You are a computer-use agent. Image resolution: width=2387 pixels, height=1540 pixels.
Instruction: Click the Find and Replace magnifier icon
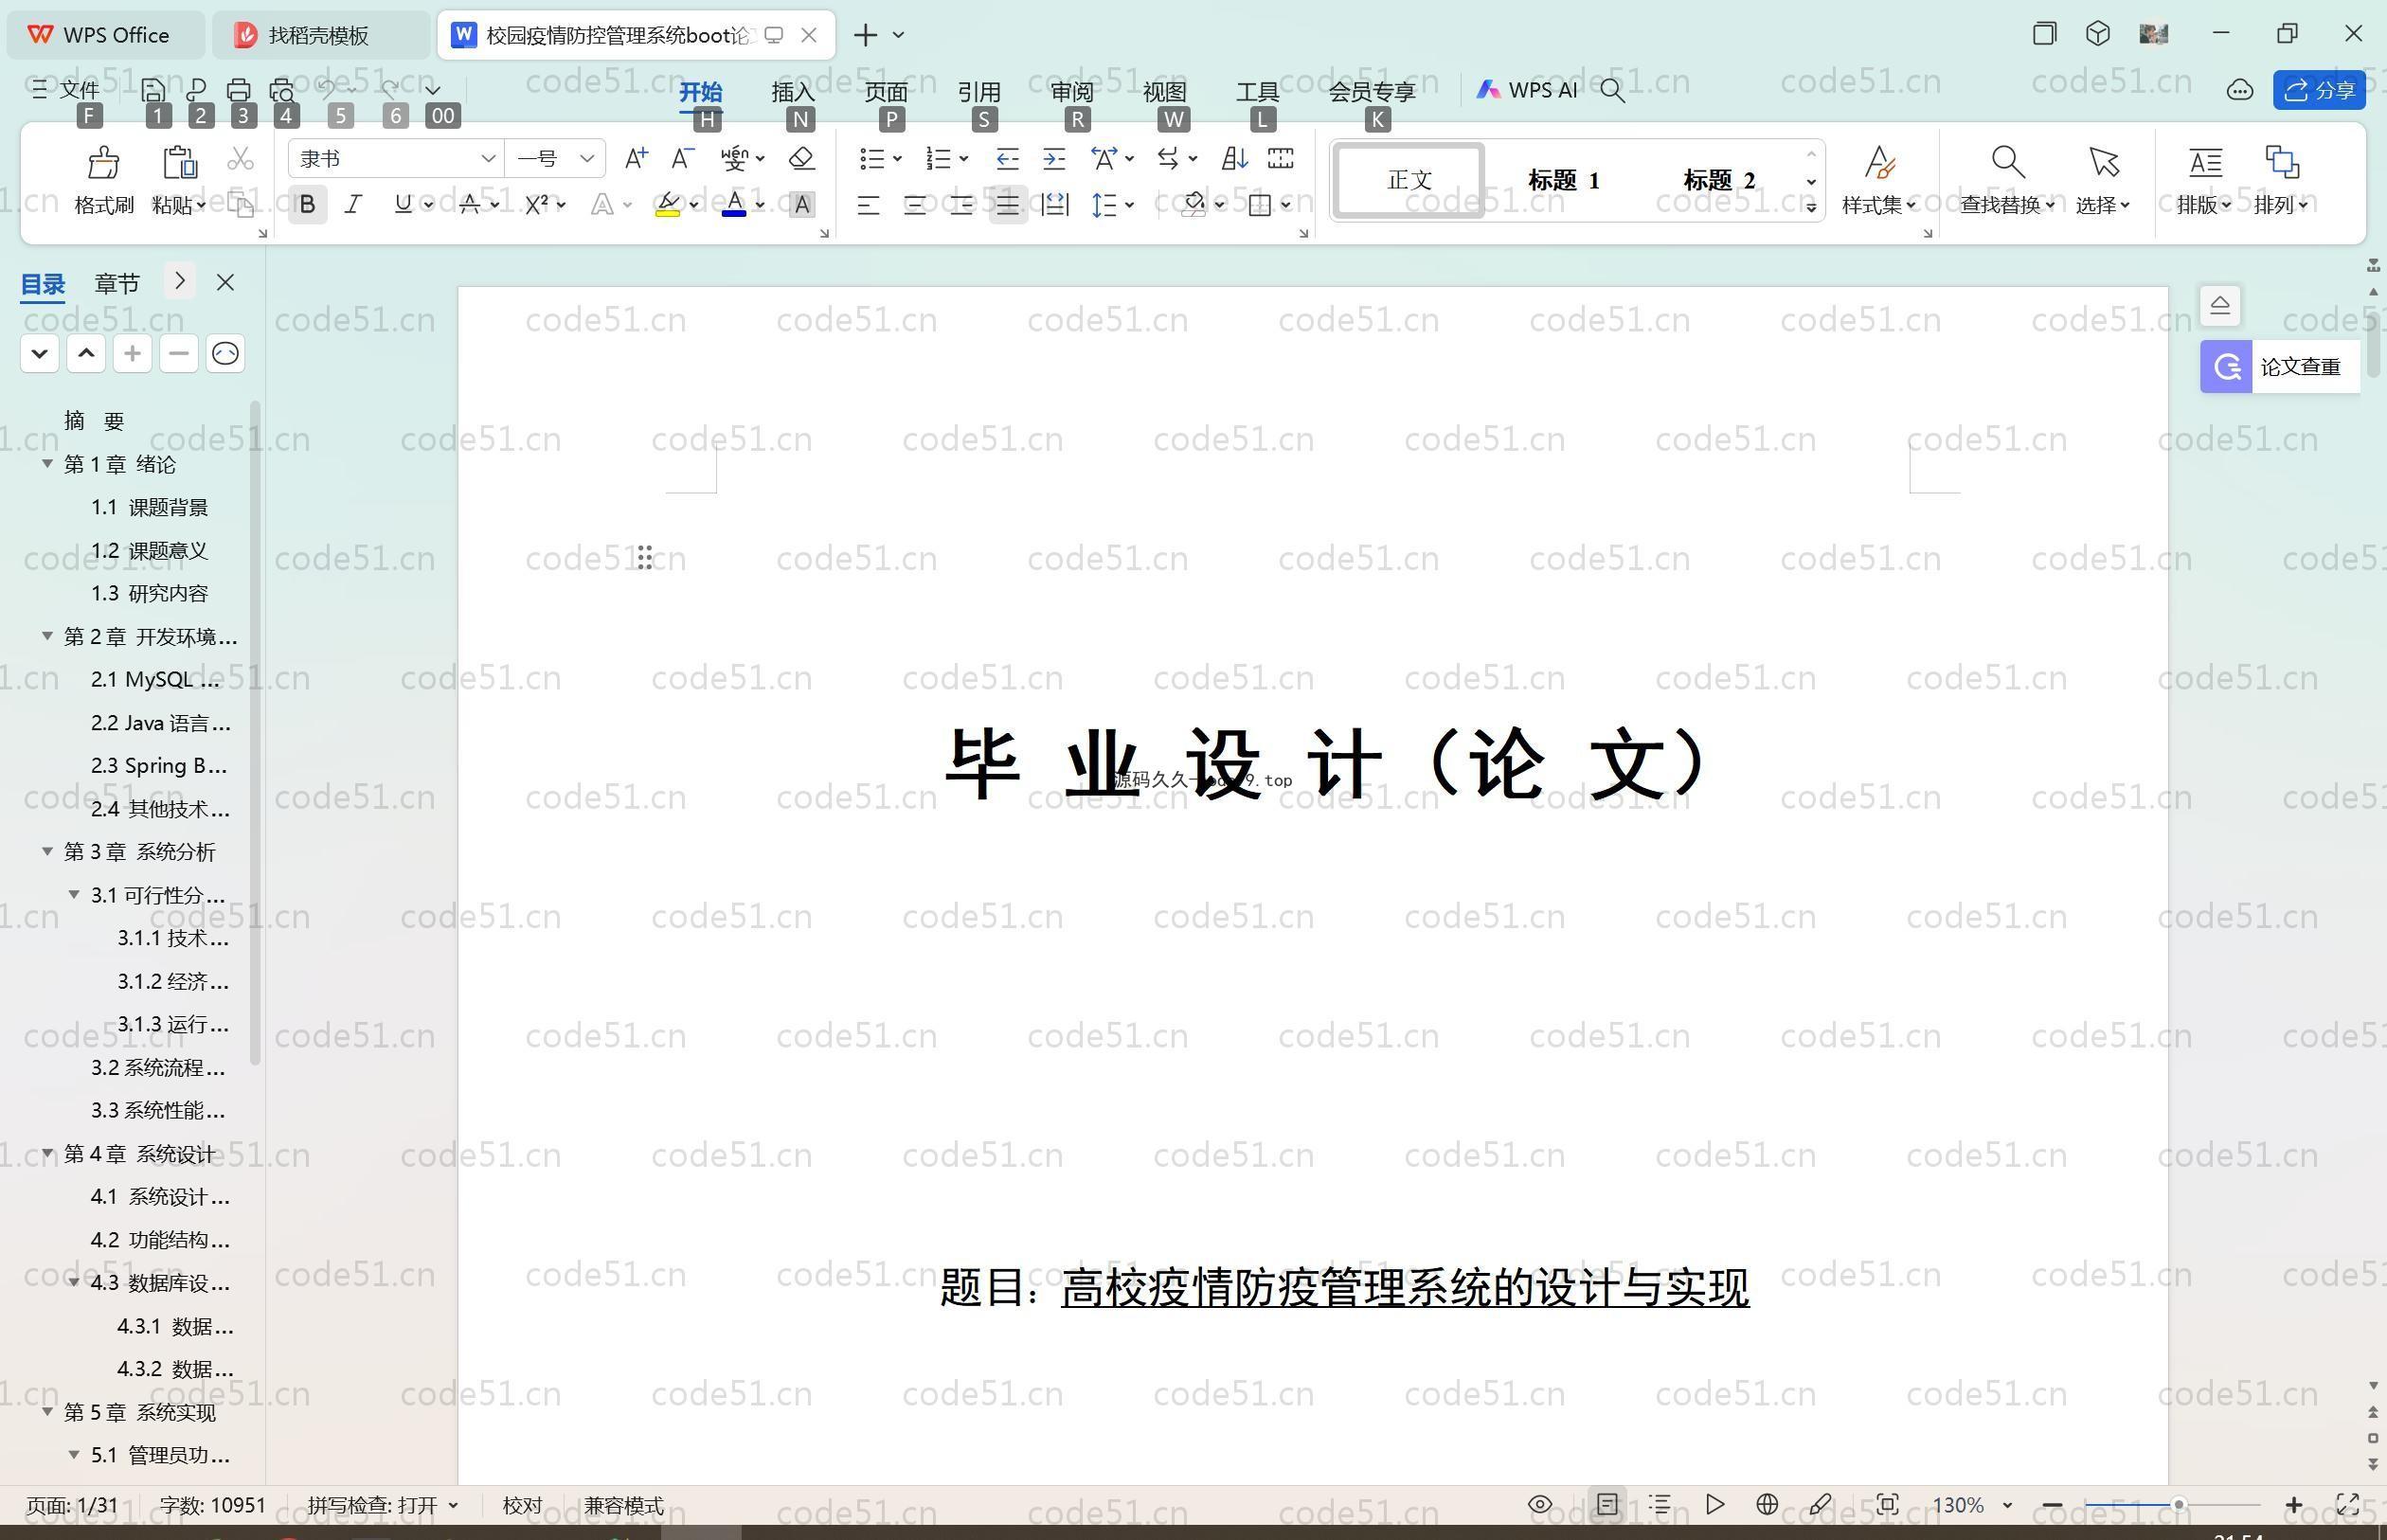tap(2007, 162)
